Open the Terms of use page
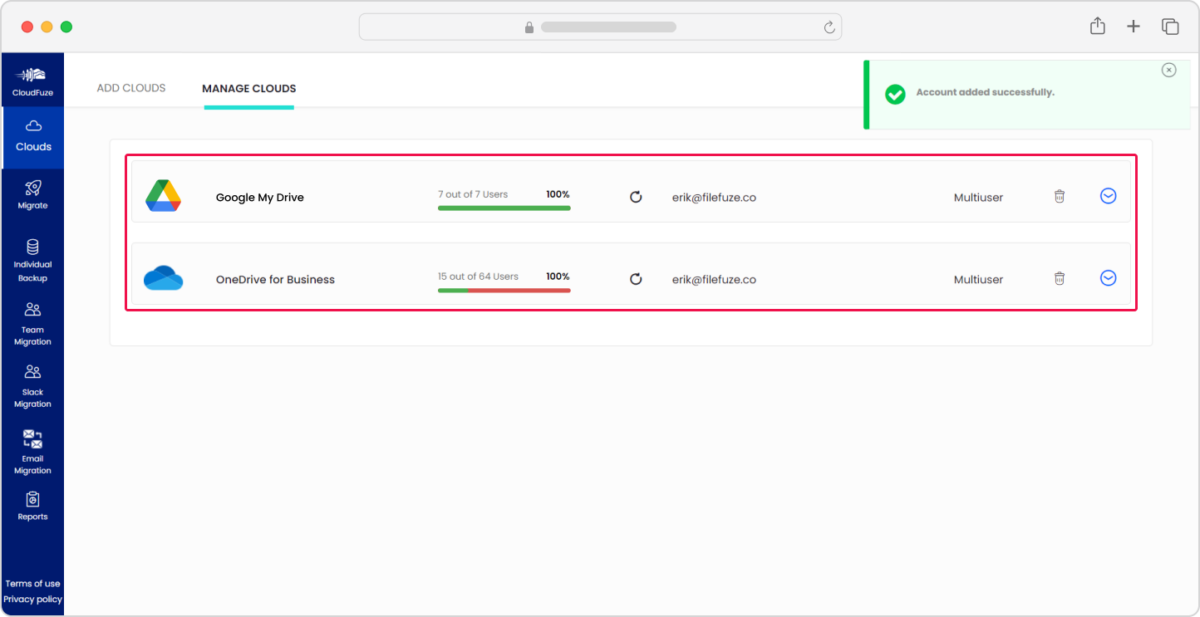 (32, 584)
